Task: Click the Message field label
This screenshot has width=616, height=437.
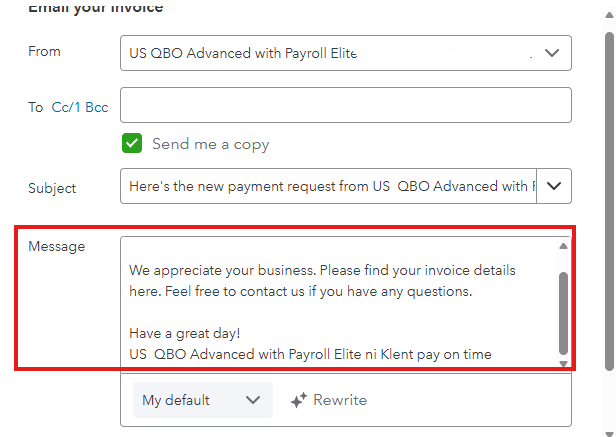Action: coord(56,246)
